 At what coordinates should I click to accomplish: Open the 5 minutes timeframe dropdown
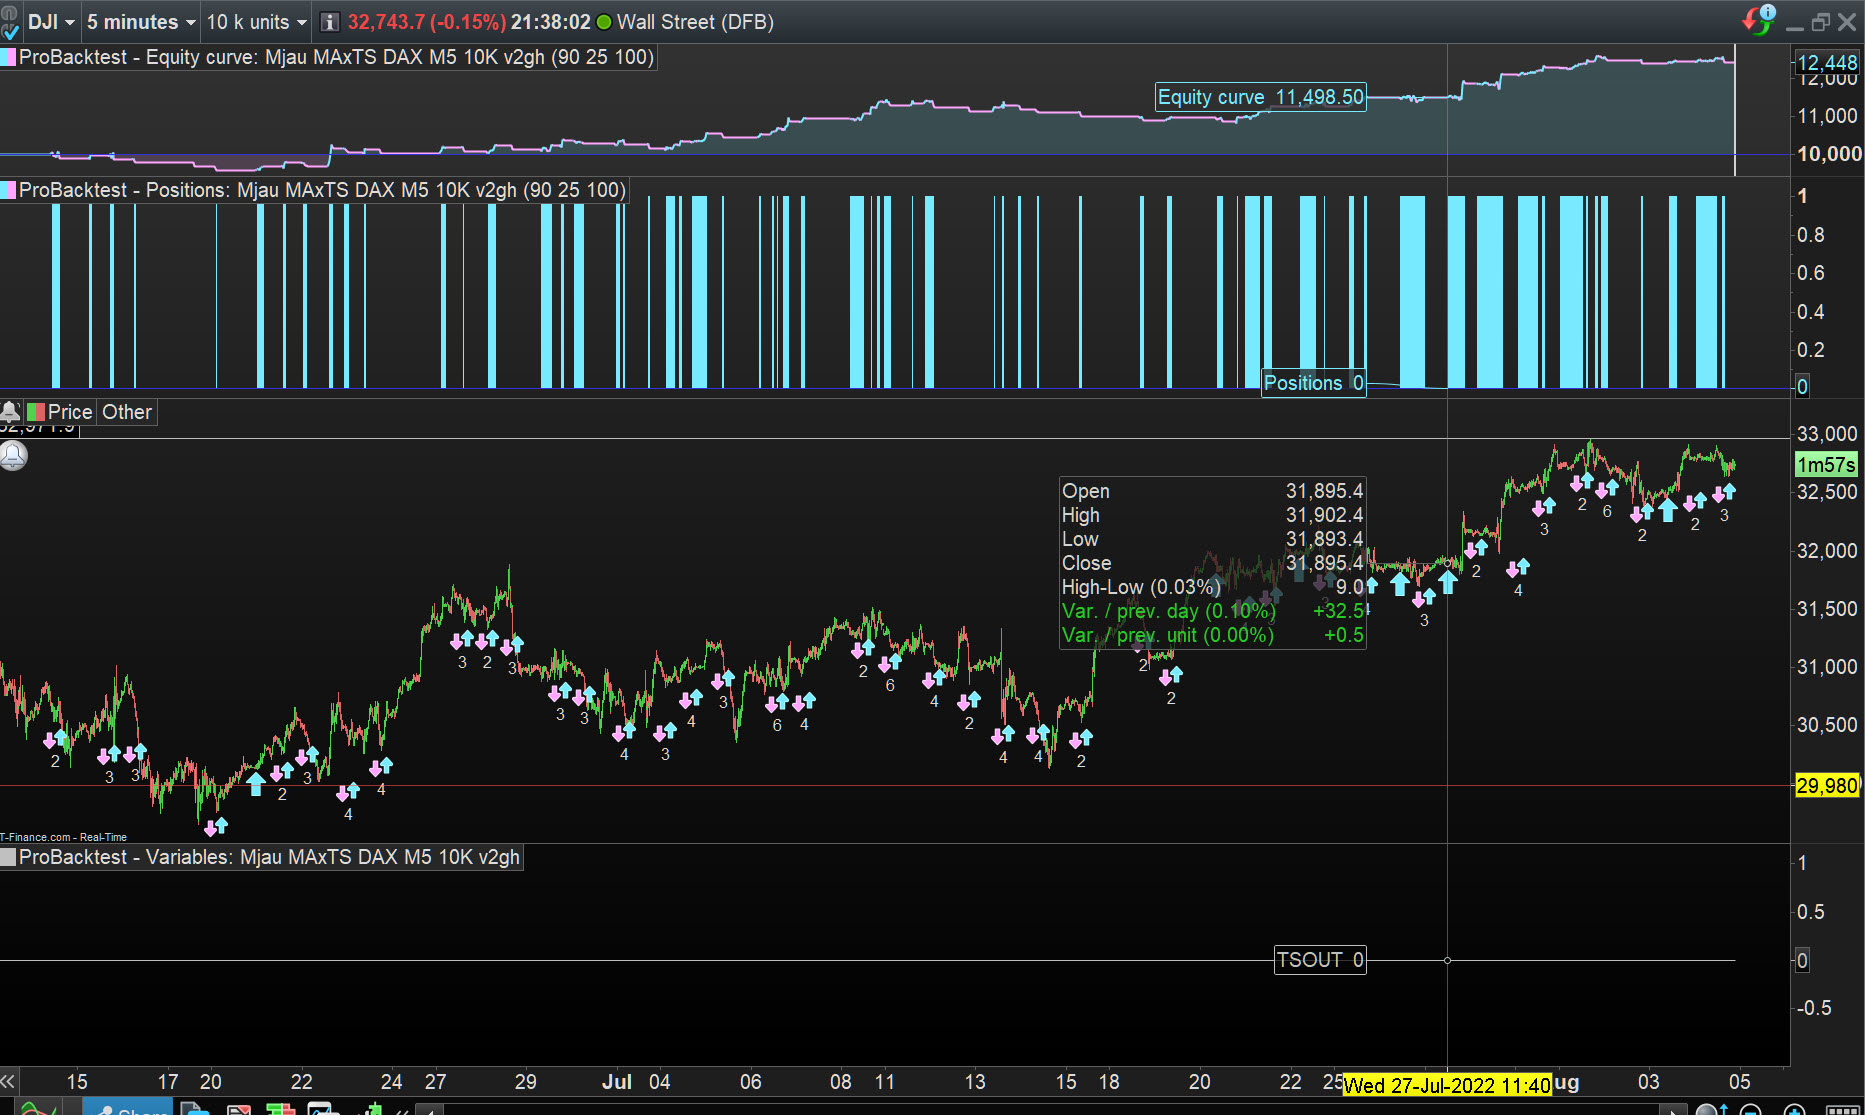coord(141,22)
